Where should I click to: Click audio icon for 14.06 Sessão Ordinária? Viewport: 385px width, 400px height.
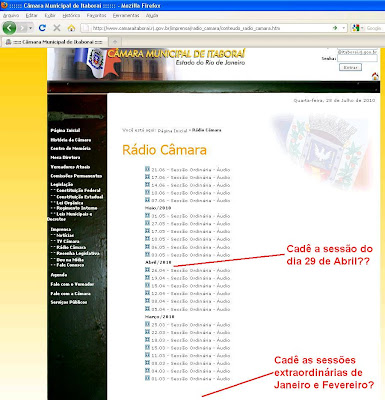[147, 184]
